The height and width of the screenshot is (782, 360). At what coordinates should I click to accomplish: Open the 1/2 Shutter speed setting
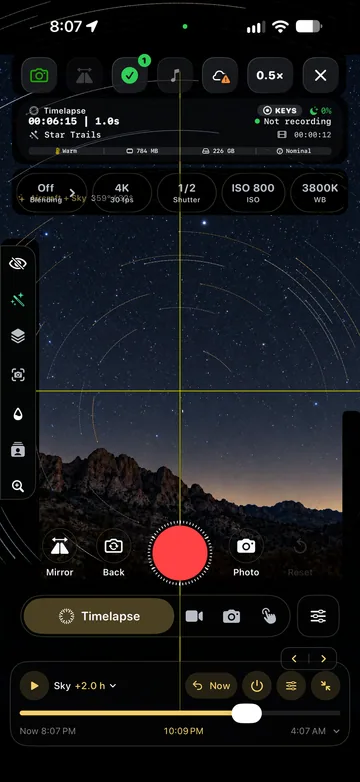point(187,193)
